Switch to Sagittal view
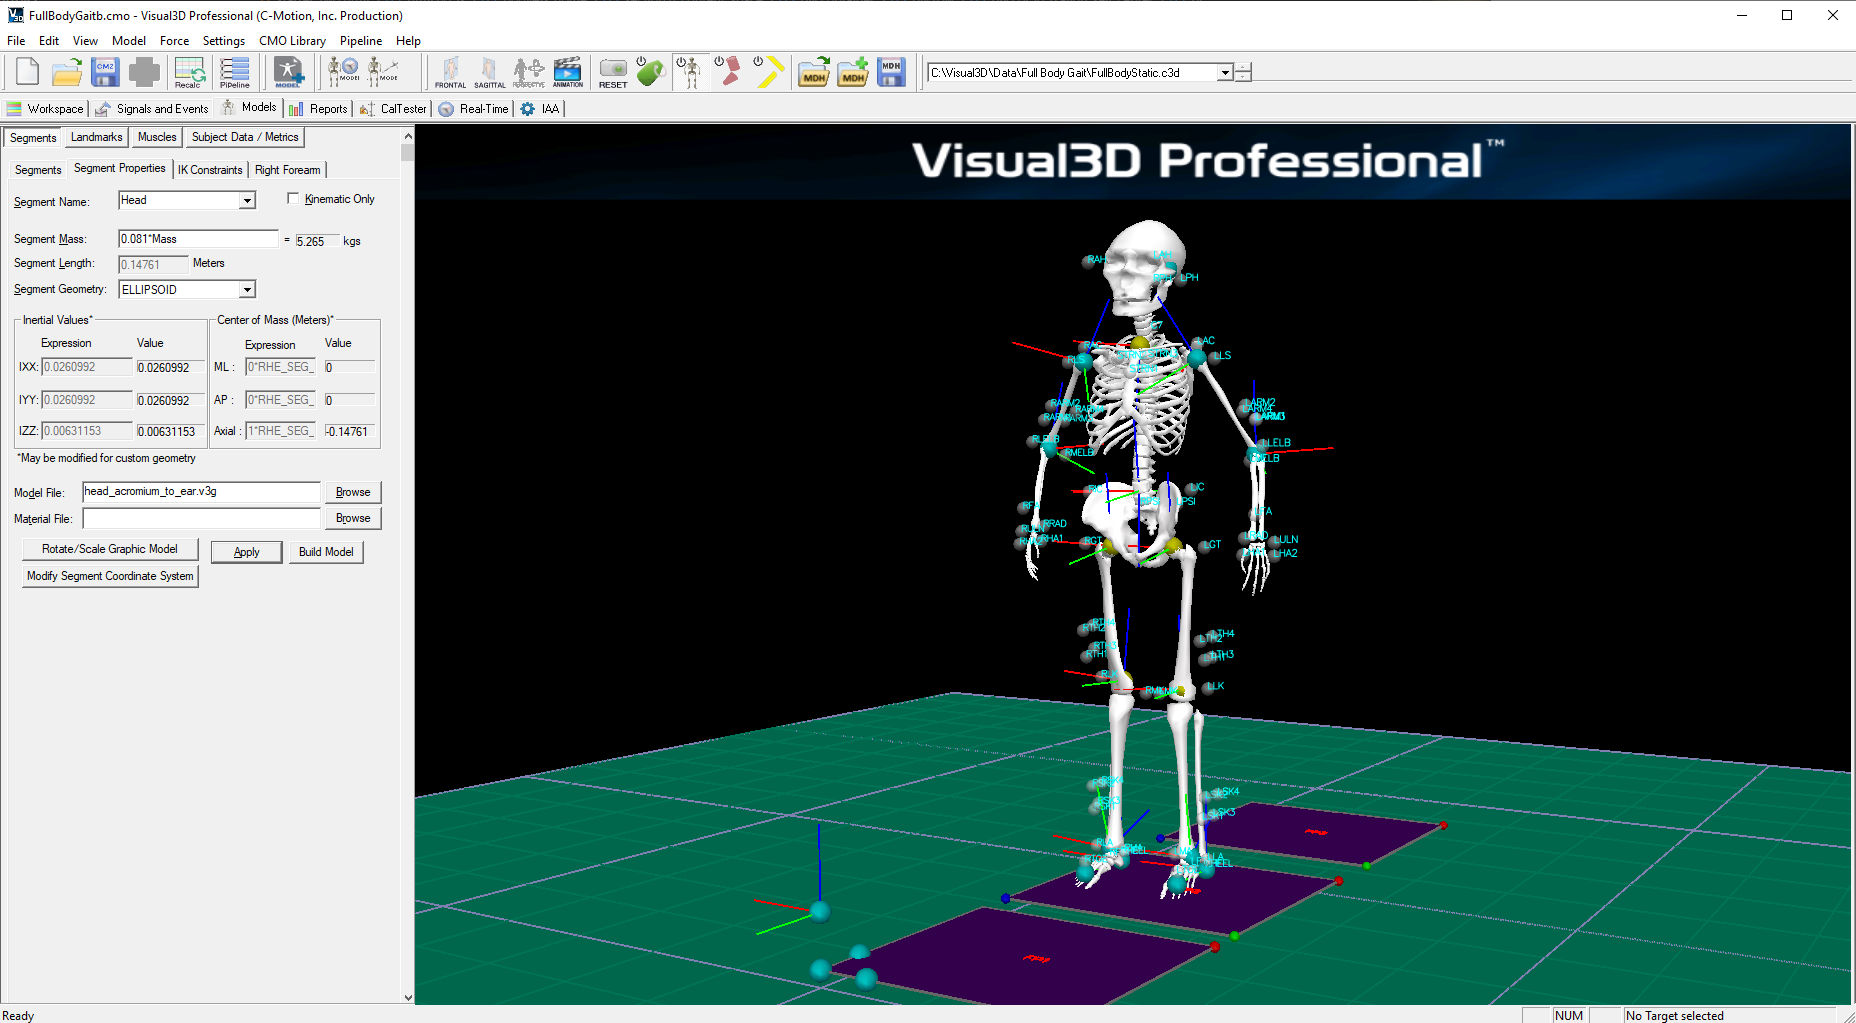 489,72
